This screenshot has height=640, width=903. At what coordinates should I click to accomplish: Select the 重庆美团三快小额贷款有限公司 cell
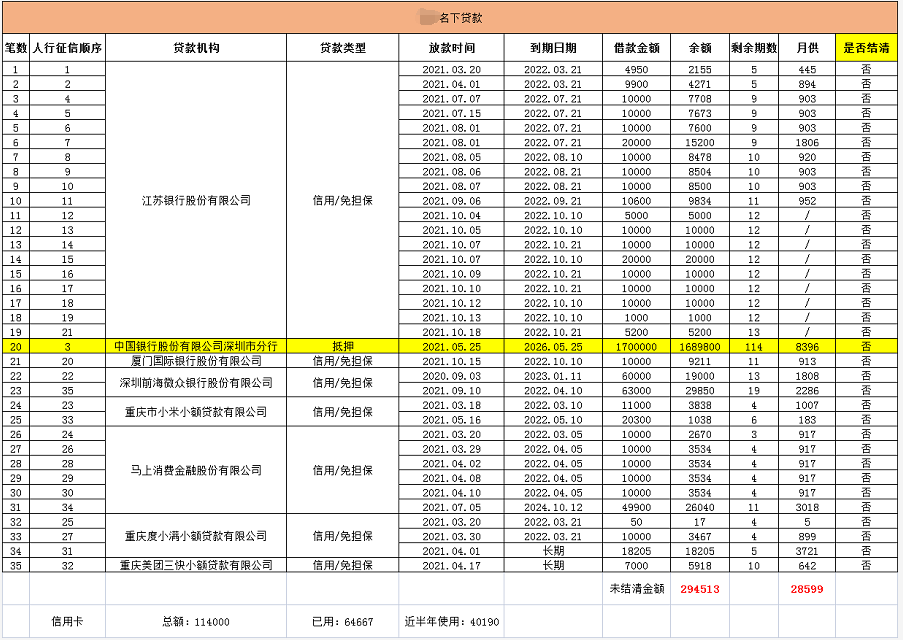click(x=196, y=565)
